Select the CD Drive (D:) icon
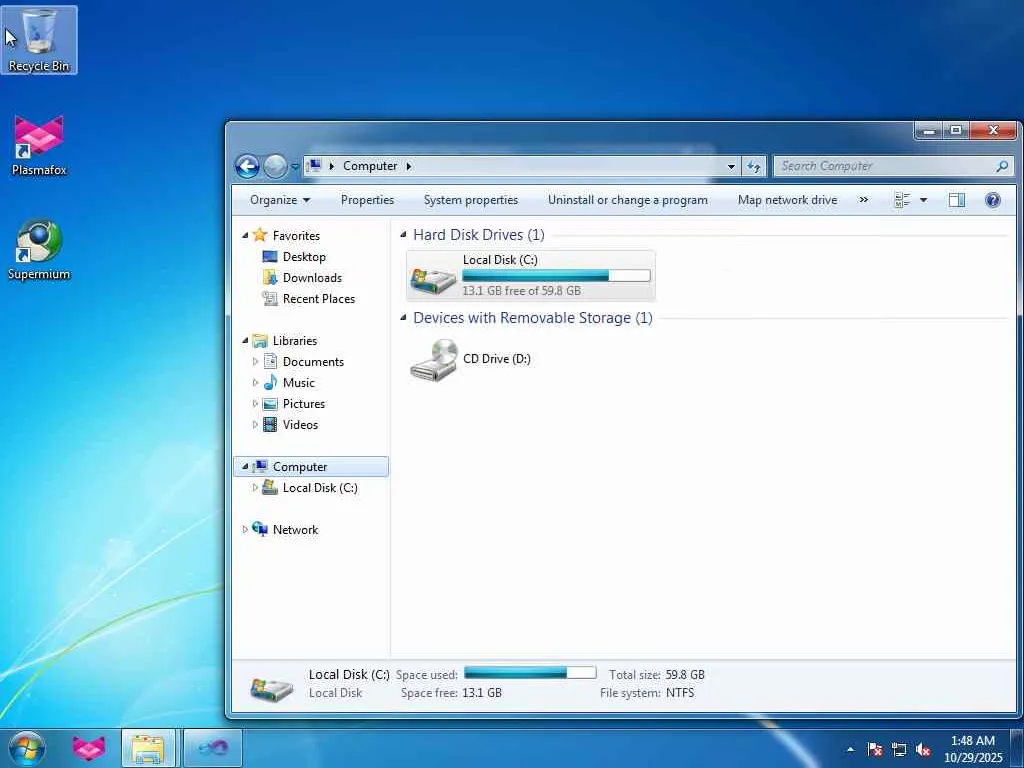 433,360
